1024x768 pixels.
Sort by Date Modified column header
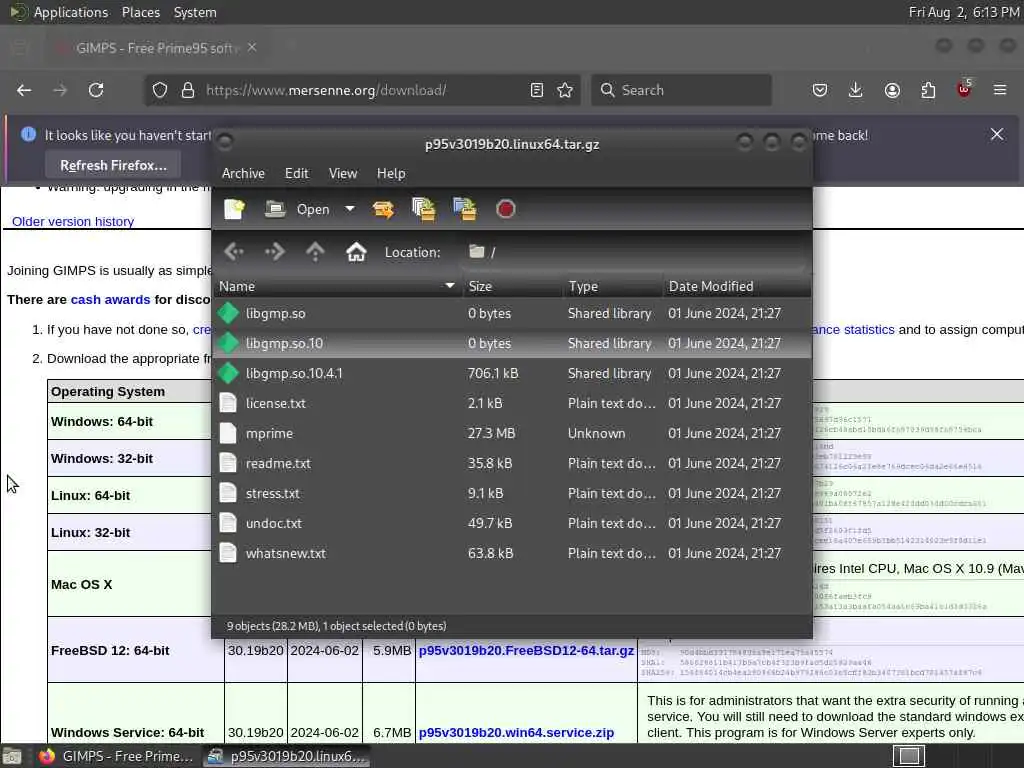737,287
